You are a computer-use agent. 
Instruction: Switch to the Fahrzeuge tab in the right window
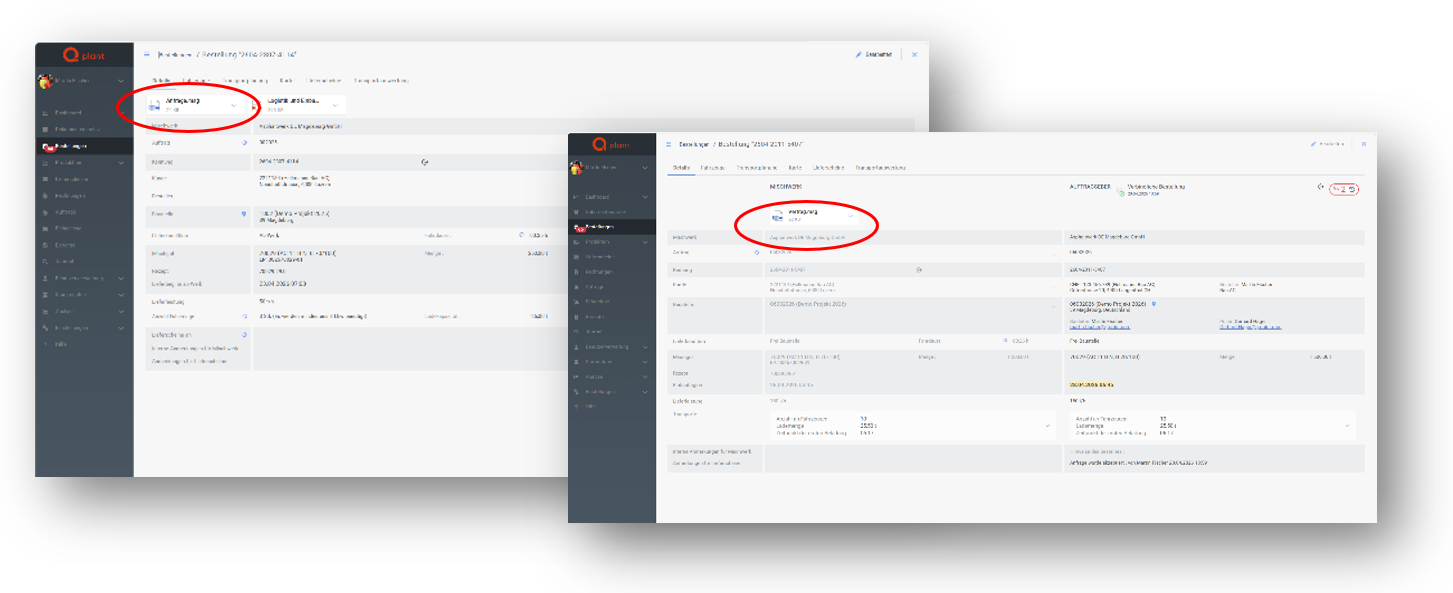pyautogui.click(x=713, y=168)
